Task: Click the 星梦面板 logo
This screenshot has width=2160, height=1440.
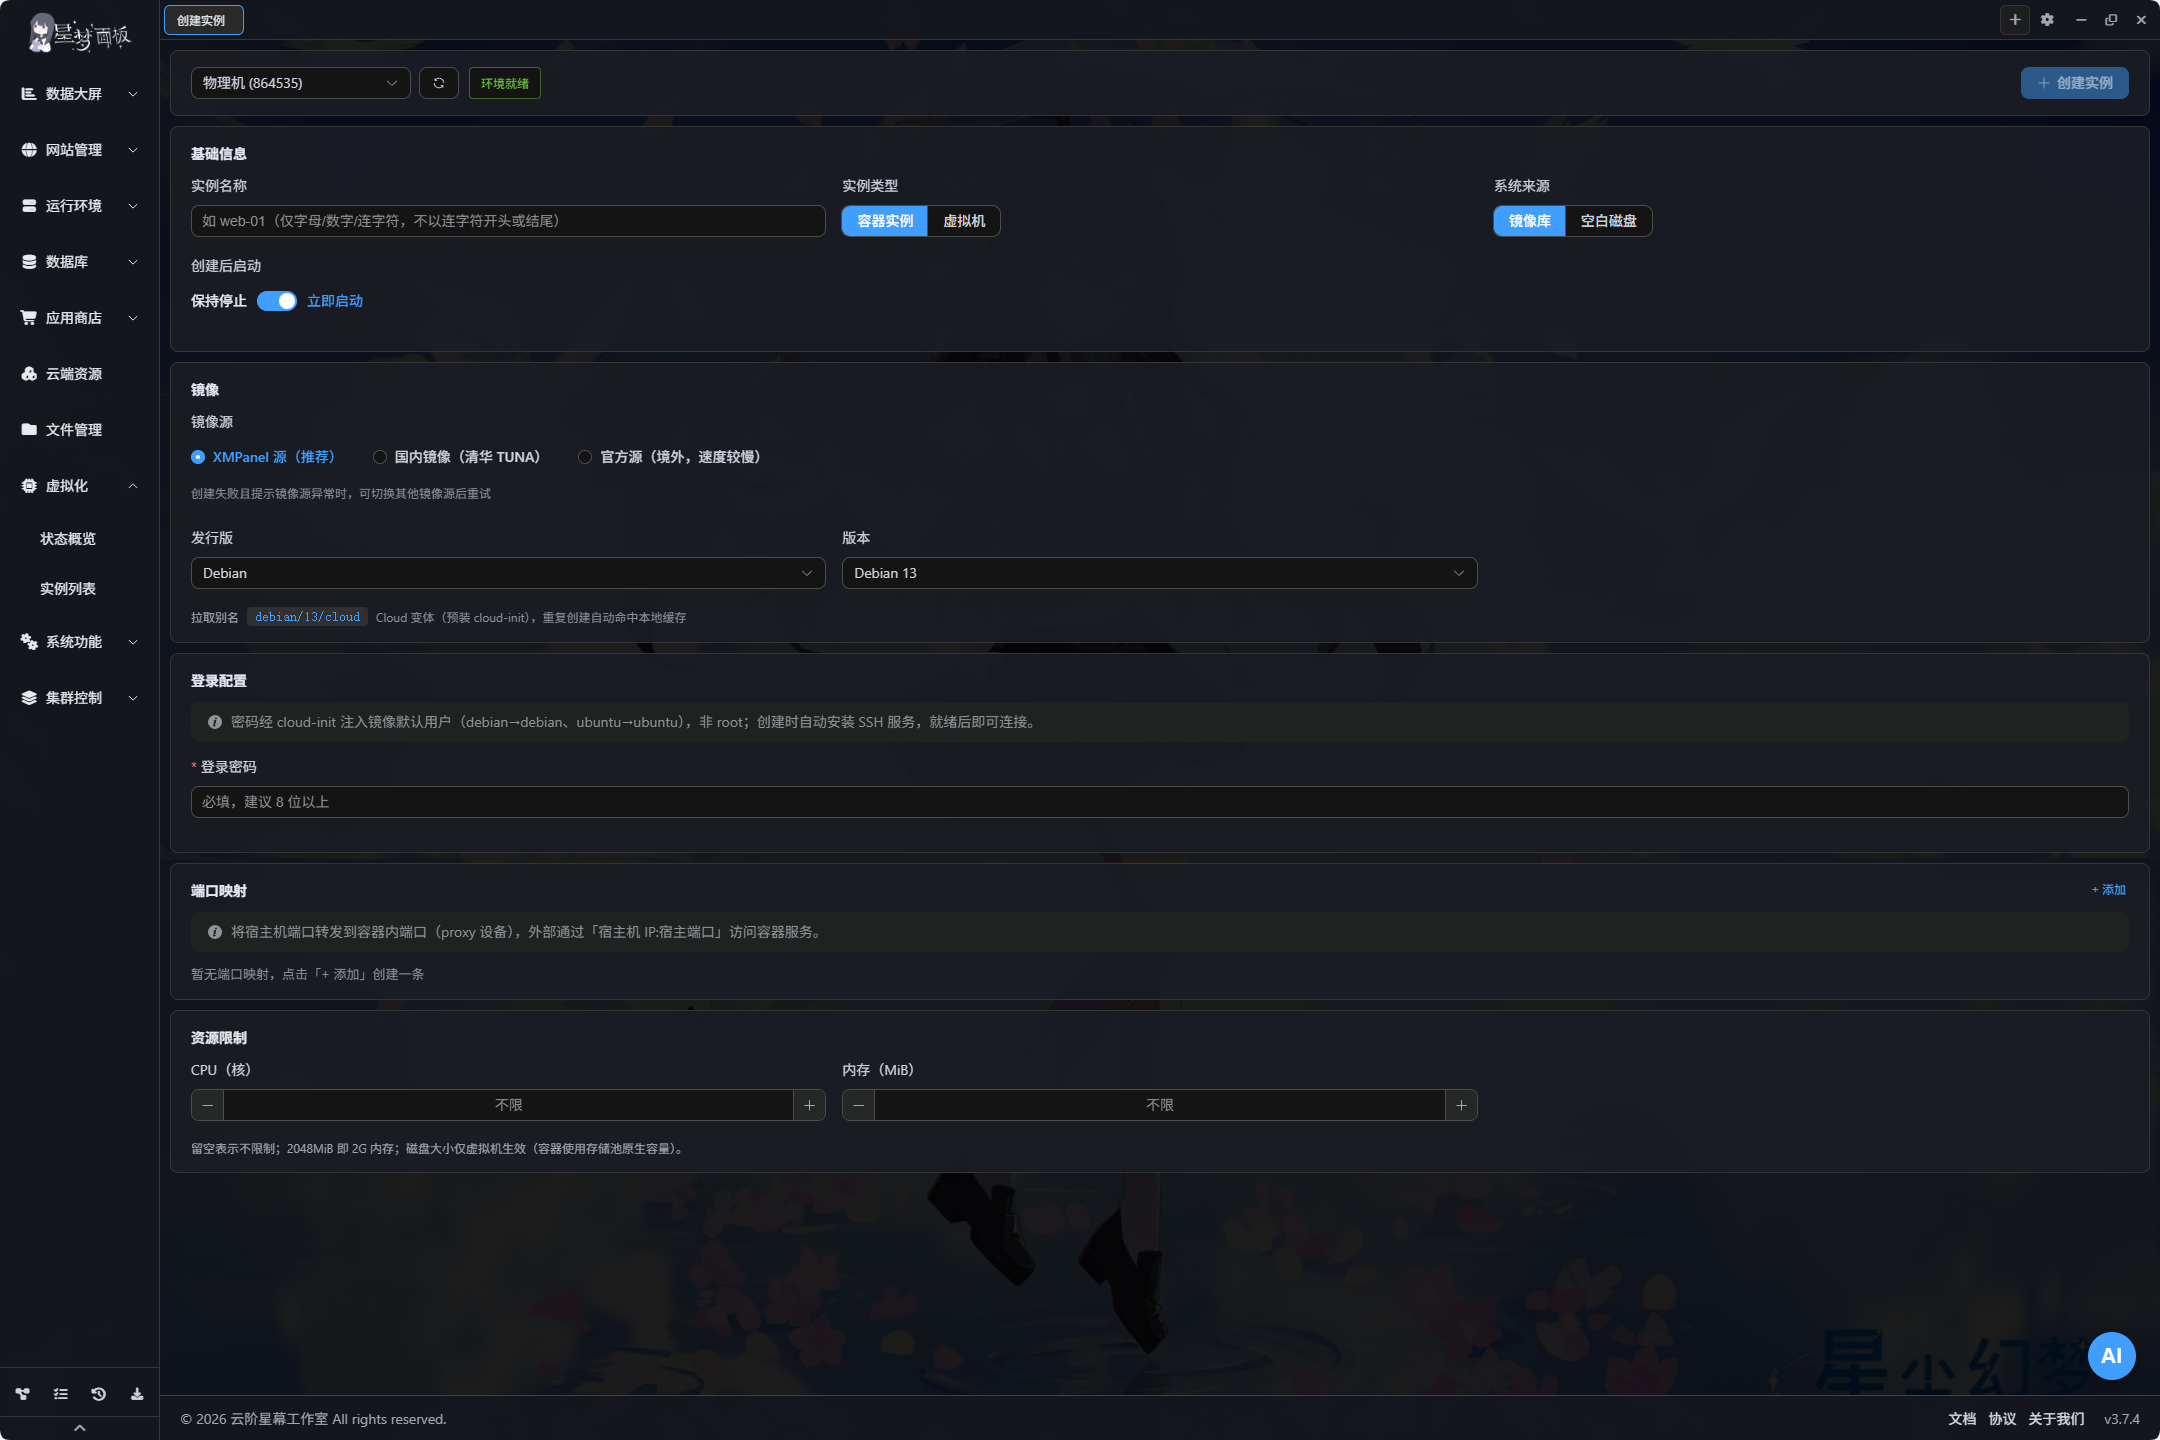Action: pos(79,34)
